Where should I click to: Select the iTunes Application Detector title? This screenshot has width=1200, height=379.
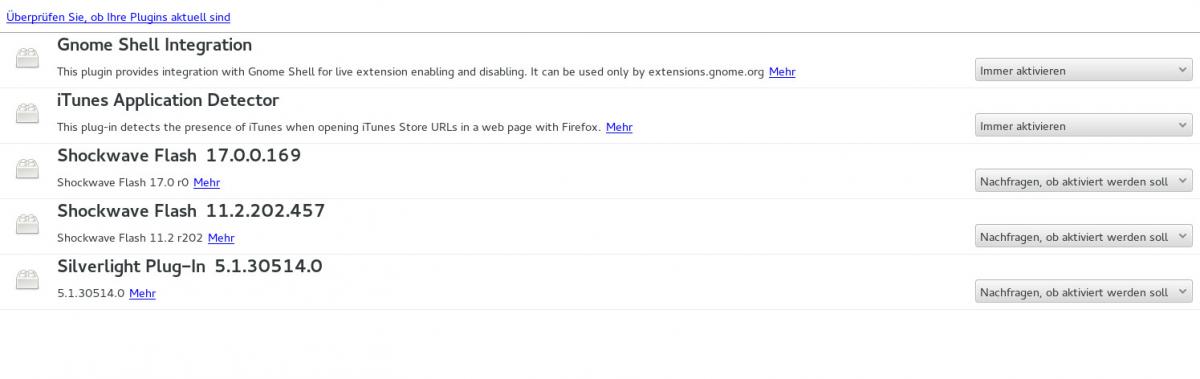[x=168, y=101]
